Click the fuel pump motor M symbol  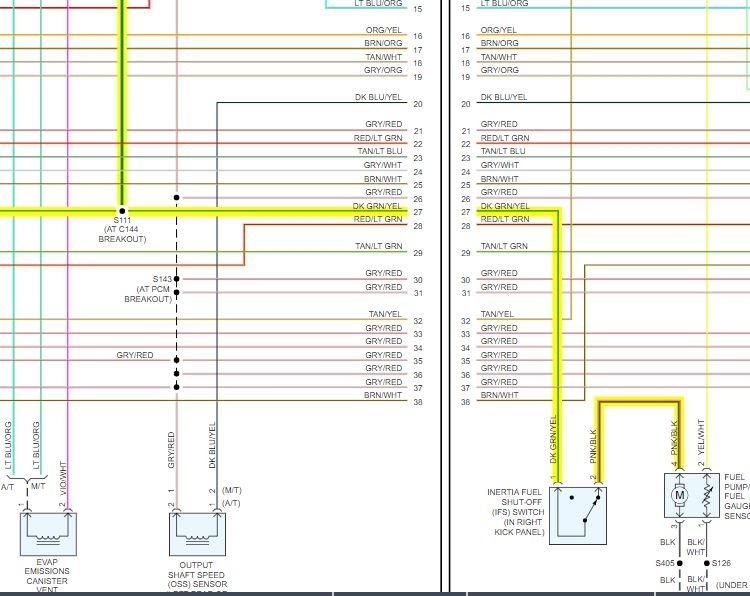click(x=679, y=495)
